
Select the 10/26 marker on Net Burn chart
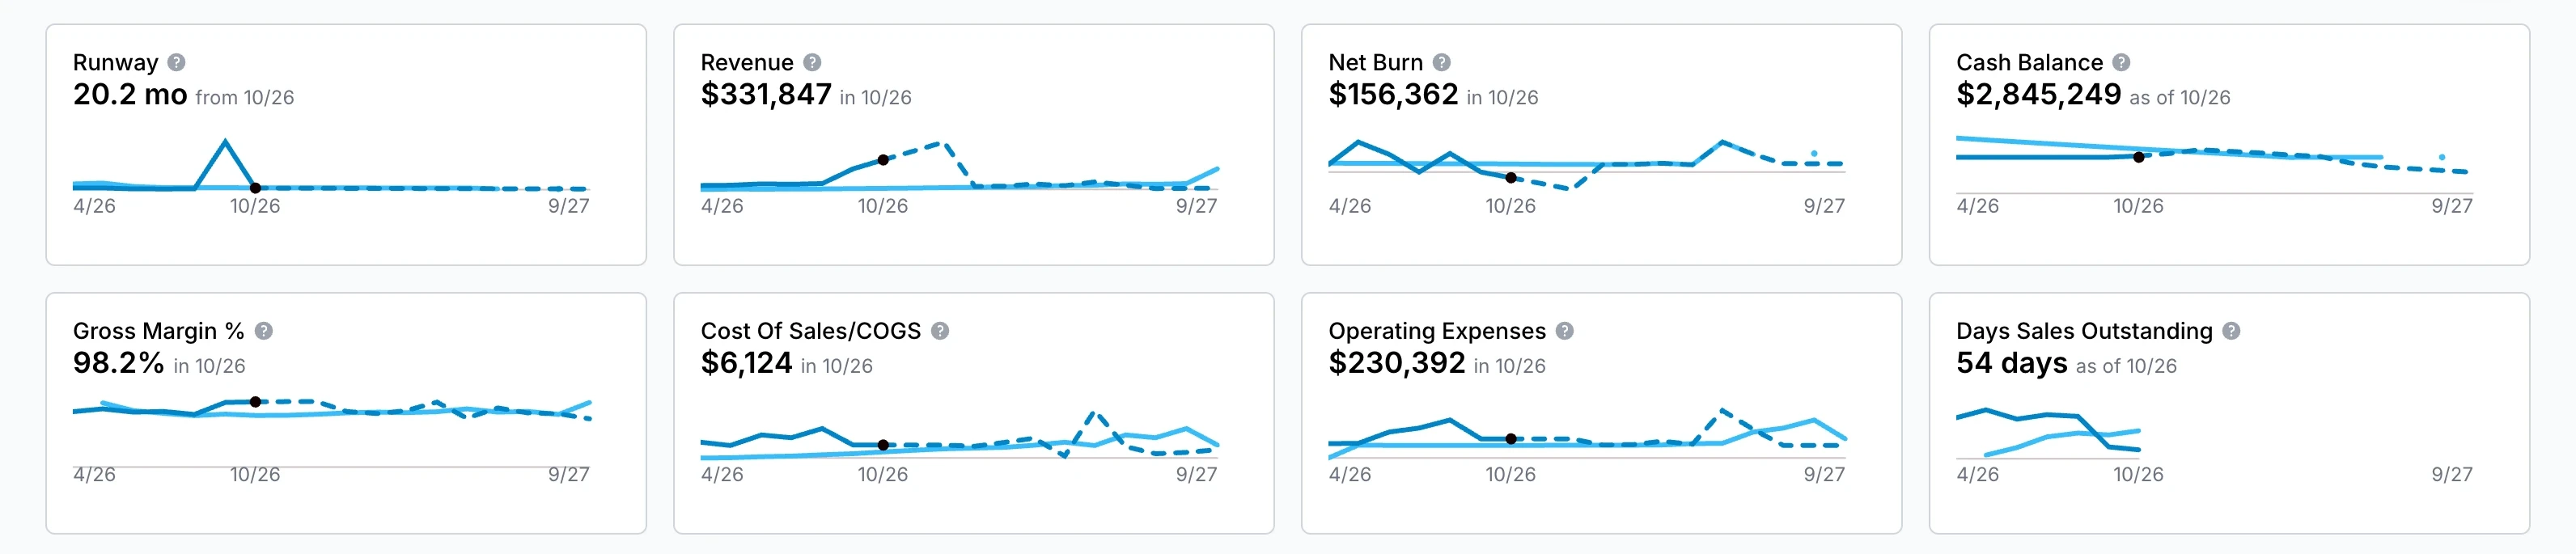coord(1510,178)
